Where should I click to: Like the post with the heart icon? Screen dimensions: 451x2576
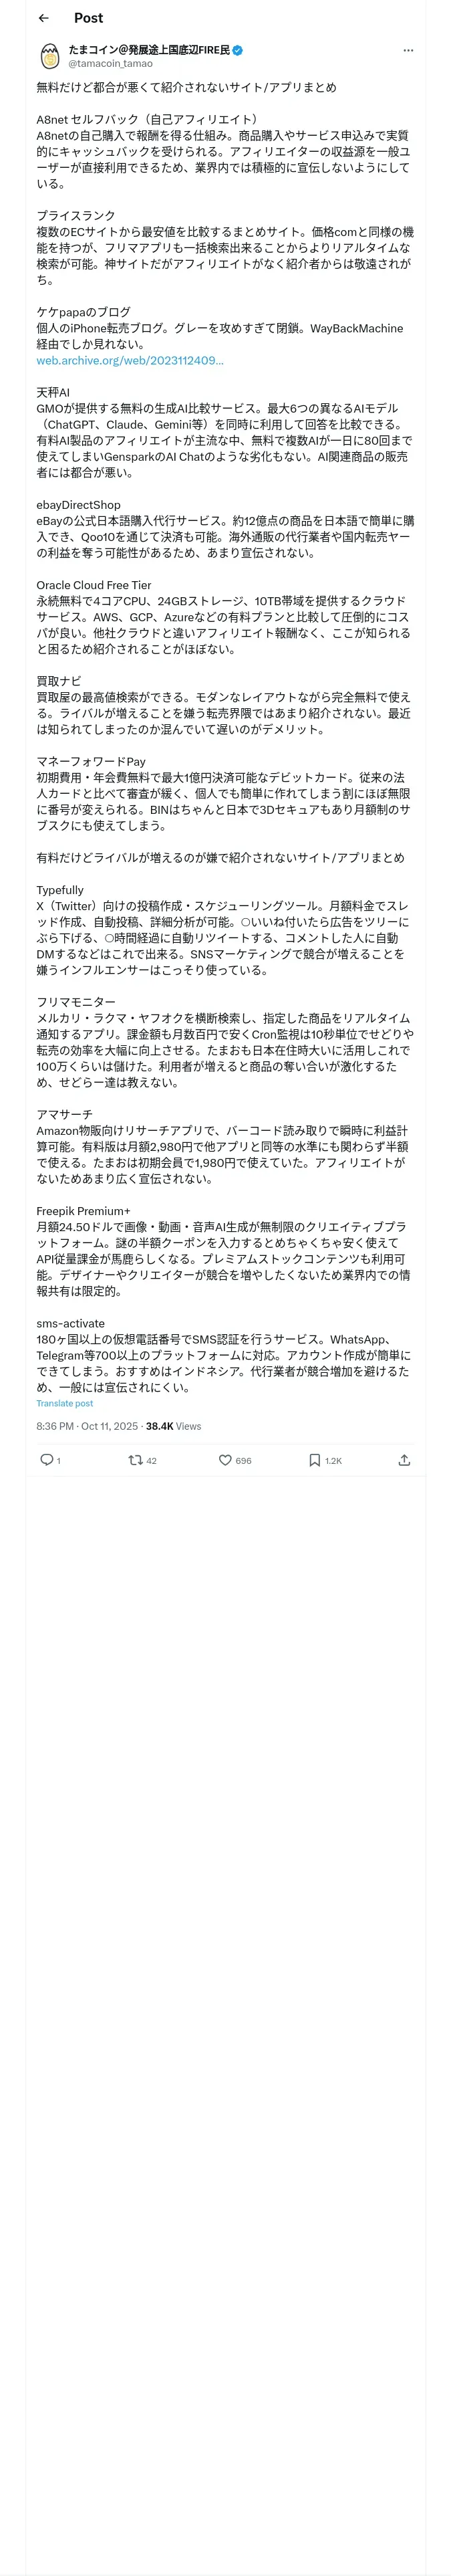(225, 1460)
